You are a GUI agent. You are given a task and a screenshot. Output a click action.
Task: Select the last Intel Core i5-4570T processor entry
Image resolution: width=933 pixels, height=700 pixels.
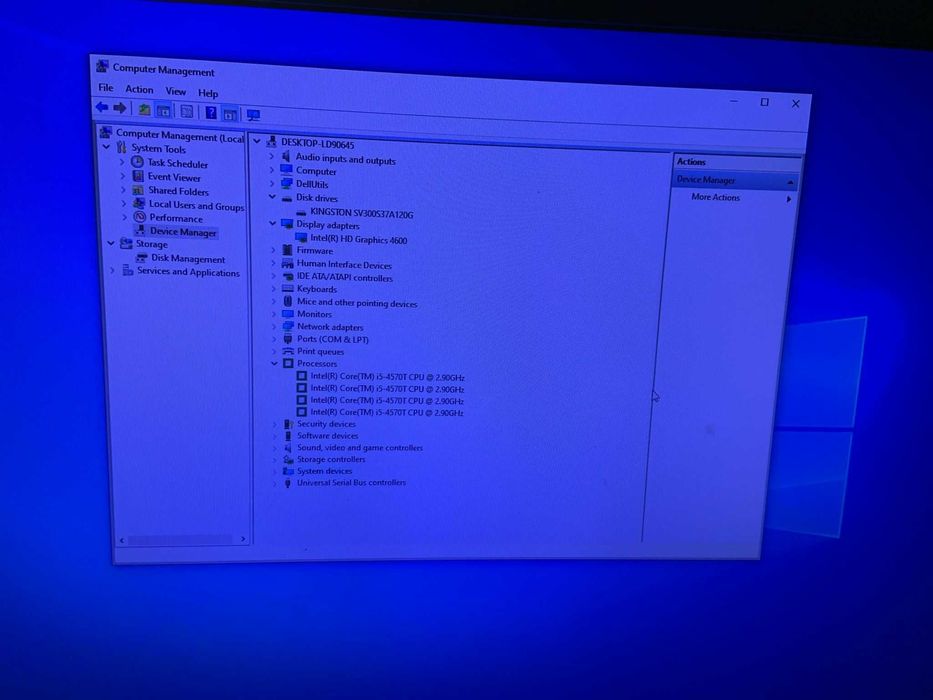click(x=387, y=412)
